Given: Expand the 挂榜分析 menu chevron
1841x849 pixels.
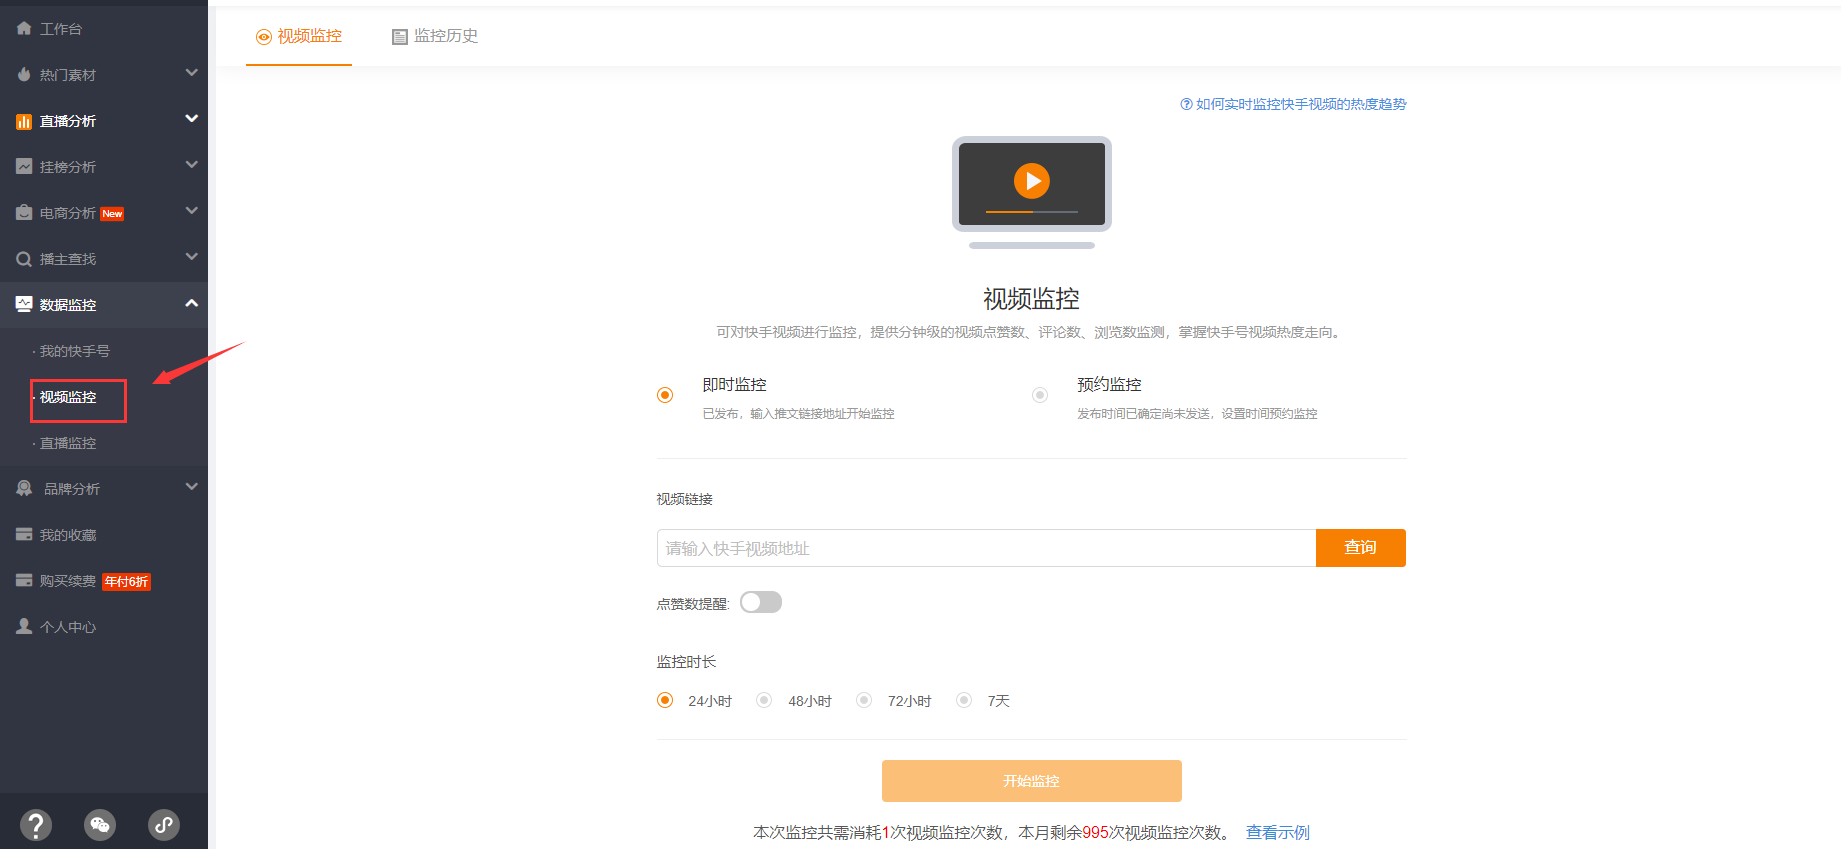Looking at the screenshot, I should click(x=192, y=165).
